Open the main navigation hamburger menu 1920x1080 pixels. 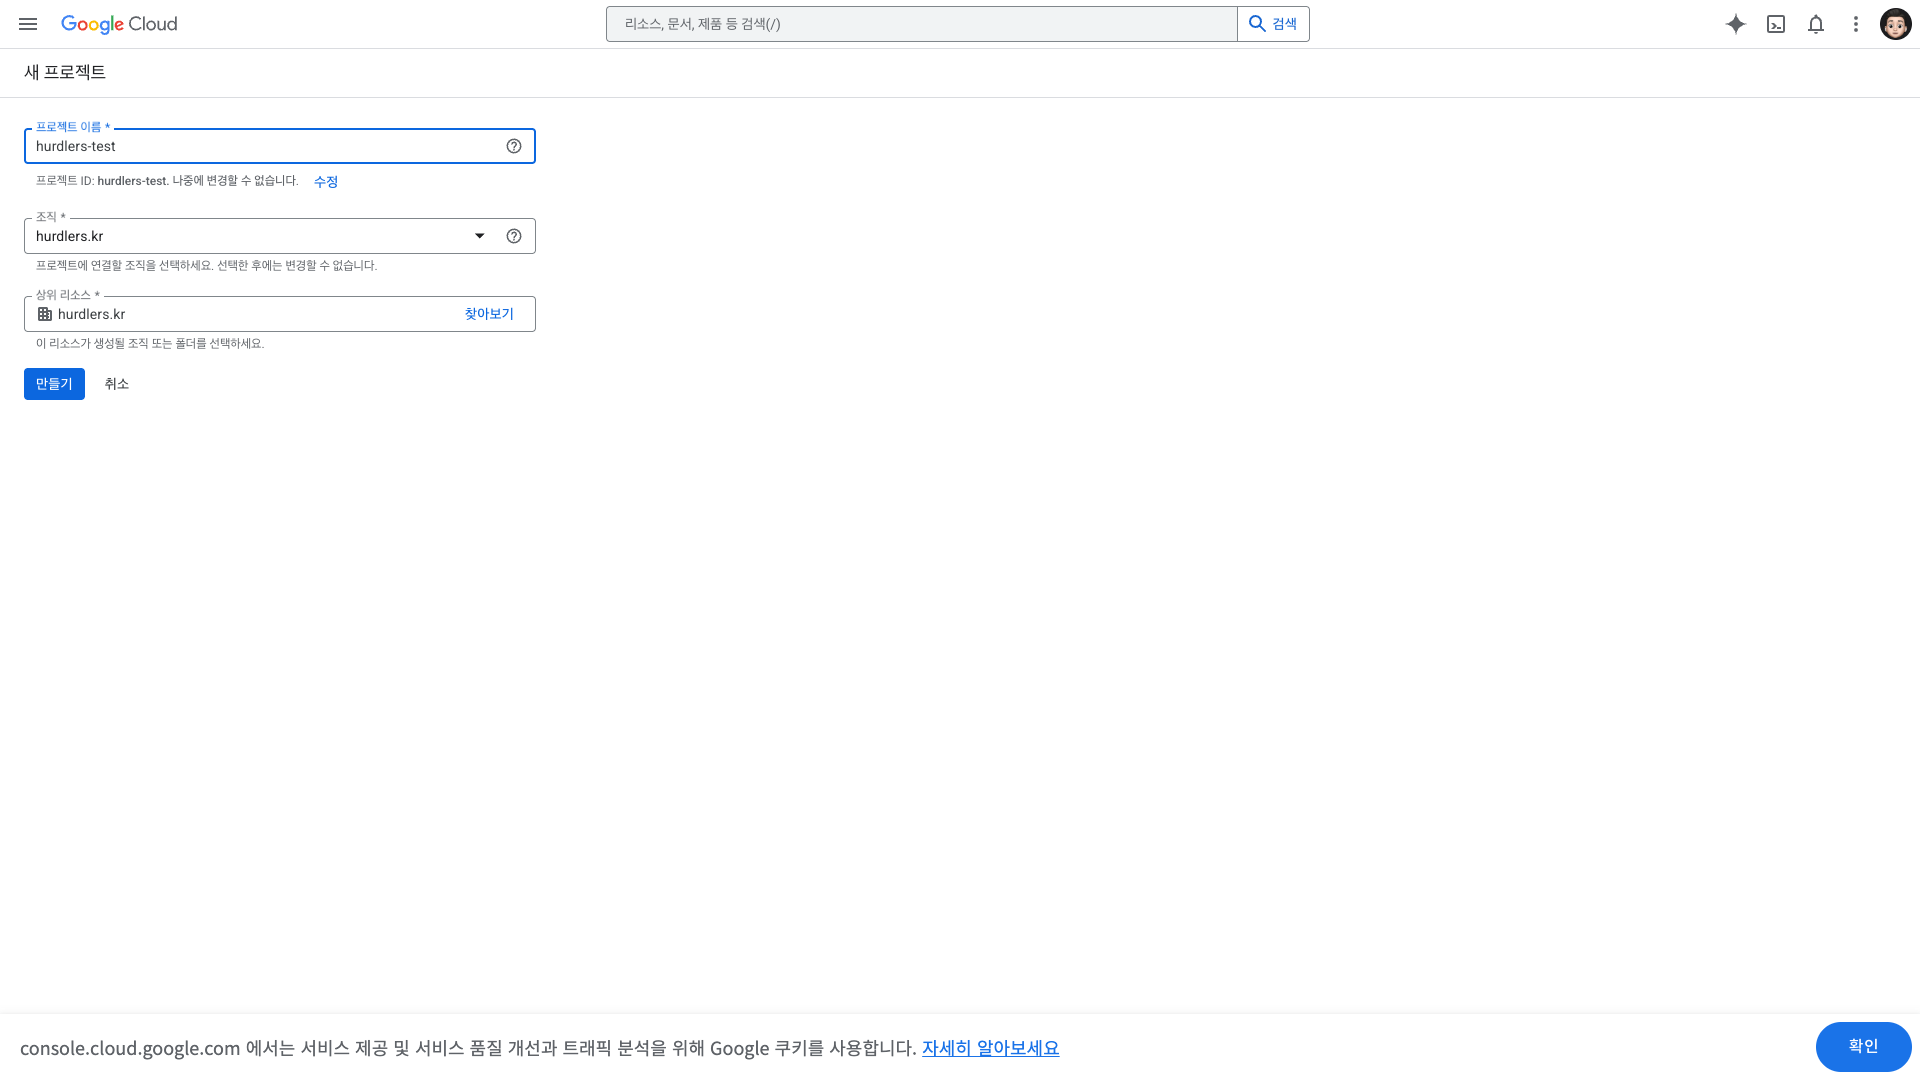28,24
